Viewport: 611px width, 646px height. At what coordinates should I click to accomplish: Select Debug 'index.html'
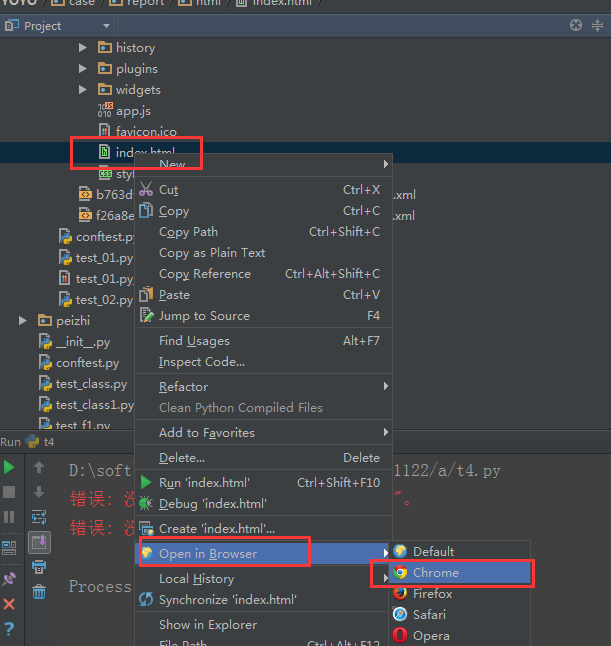264,503
